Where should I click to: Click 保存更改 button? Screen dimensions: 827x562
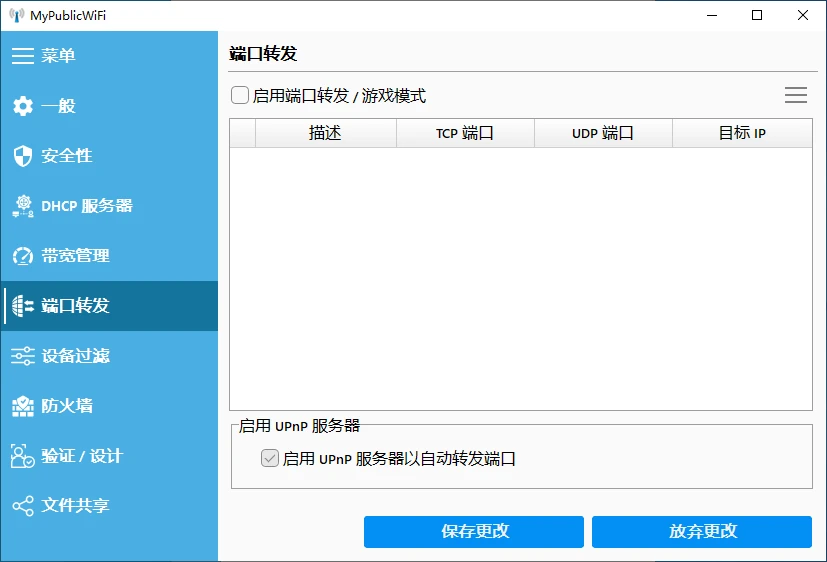tap(473, 532)
